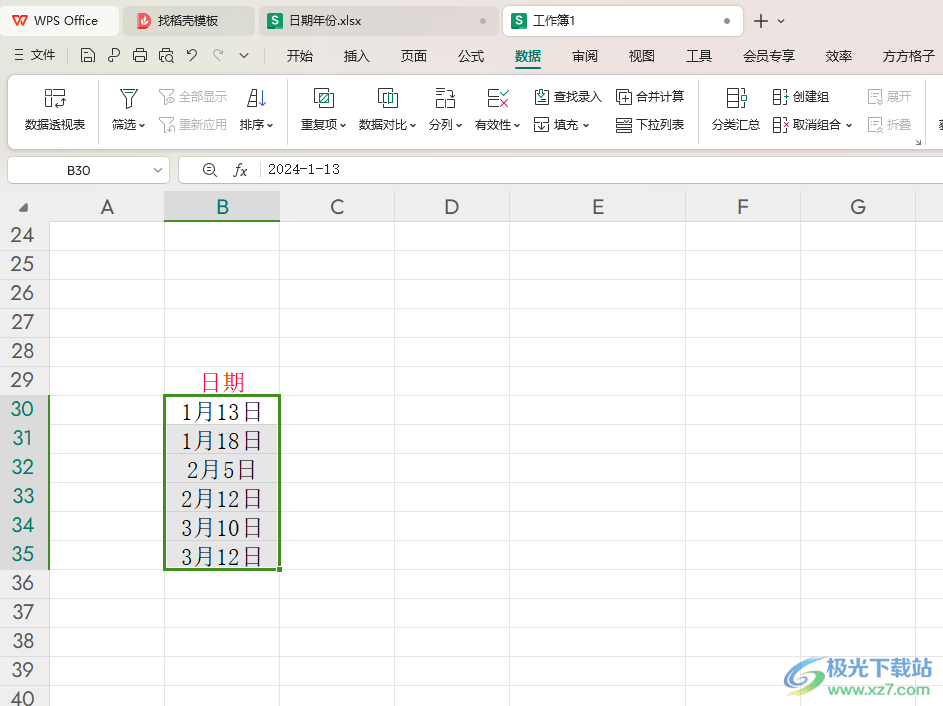This screenshot has height=706, width=943.
Task: Open the 筛选 dropdown arrow
Action: [x=142, y=126]
